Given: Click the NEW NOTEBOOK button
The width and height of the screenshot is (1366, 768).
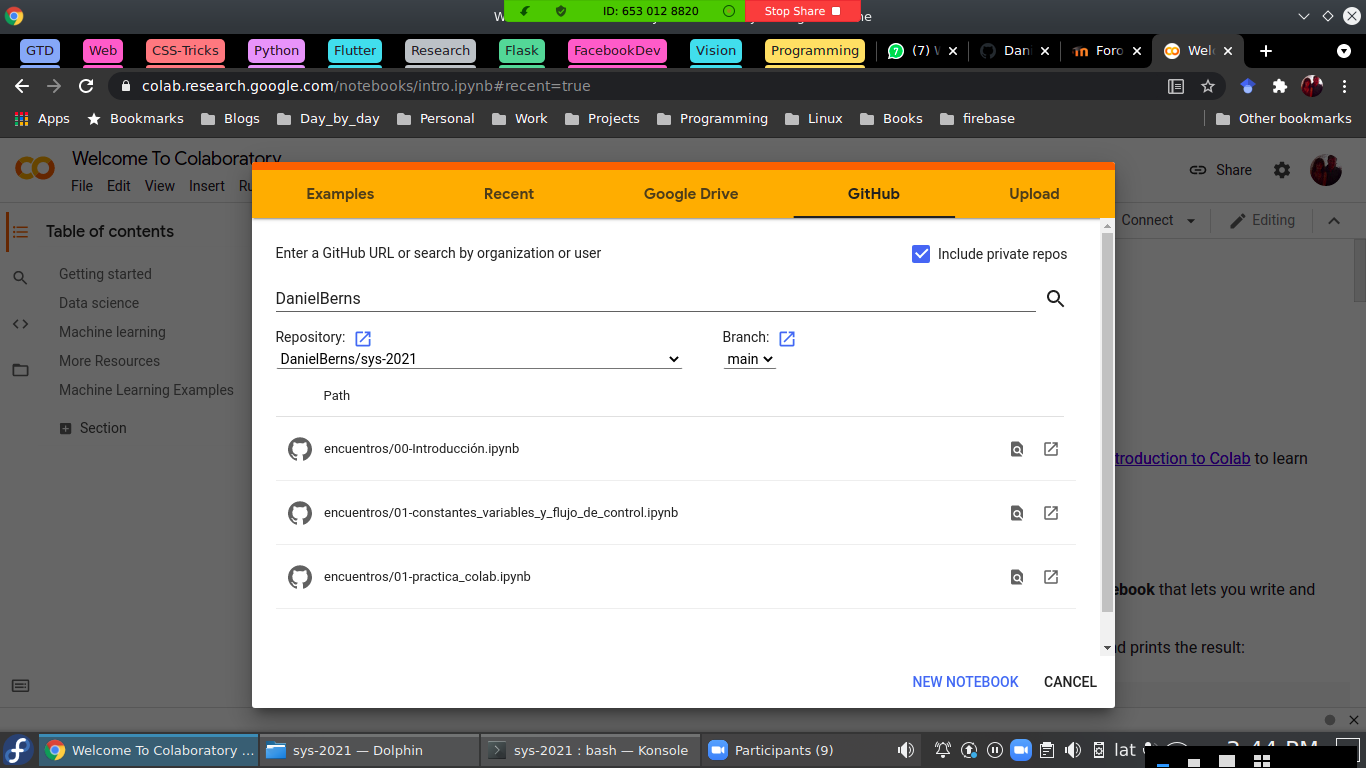Looking at the screenshot, I should pos(965,682).
